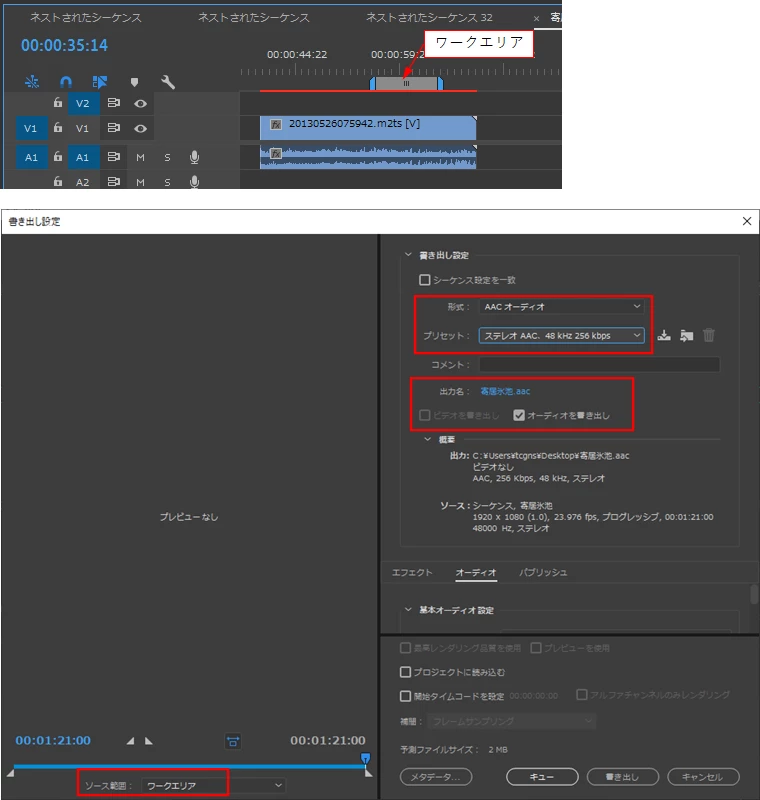The image size is (760, 800).
Task: Click the fit-to-view icon under preview
Action: [x=233, y=741]
